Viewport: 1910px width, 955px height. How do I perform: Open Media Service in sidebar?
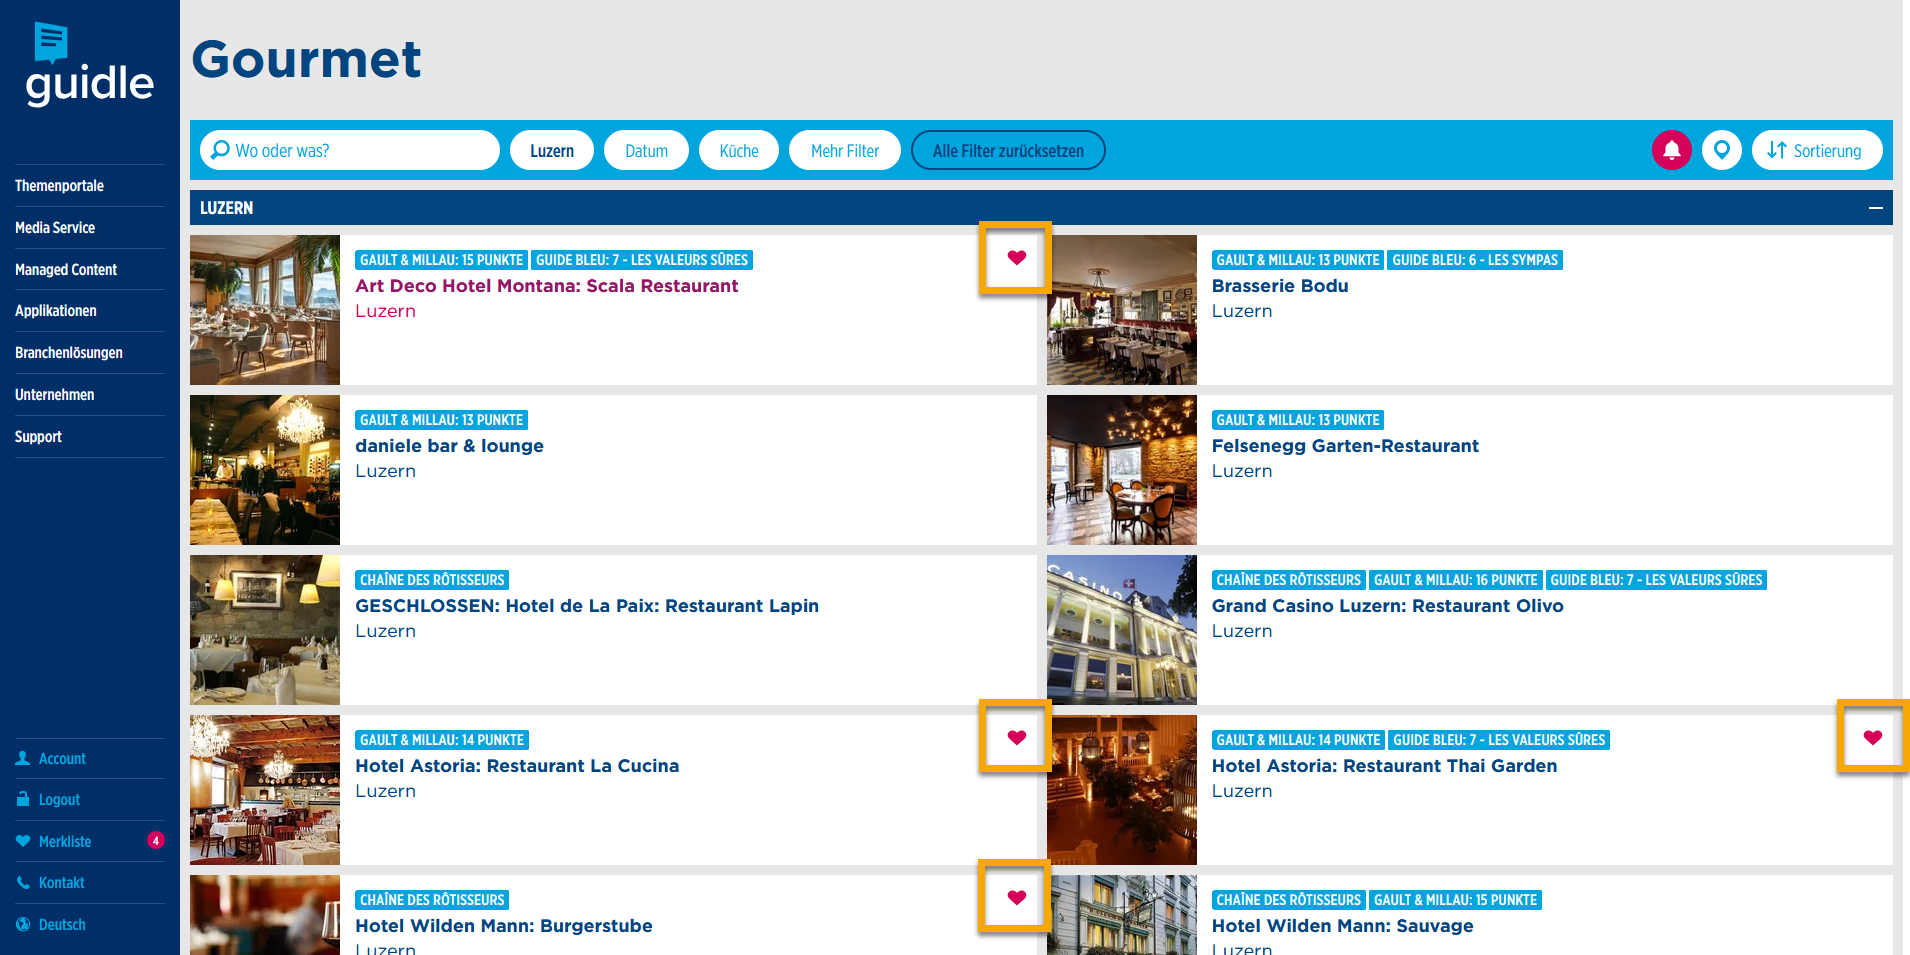coord(55,228)
